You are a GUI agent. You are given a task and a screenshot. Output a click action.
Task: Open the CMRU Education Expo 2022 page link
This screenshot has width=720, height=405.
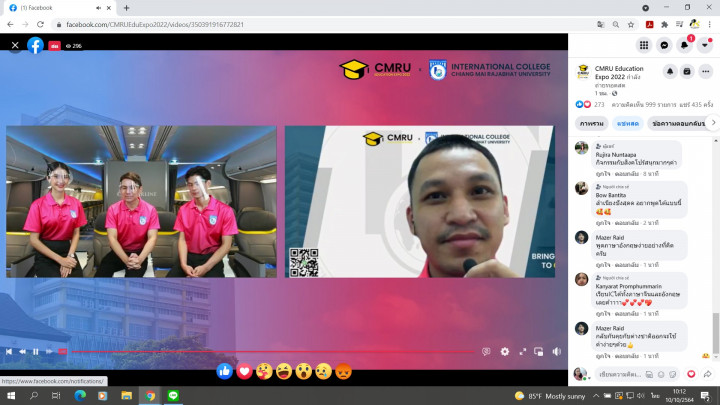pos(619,73)
